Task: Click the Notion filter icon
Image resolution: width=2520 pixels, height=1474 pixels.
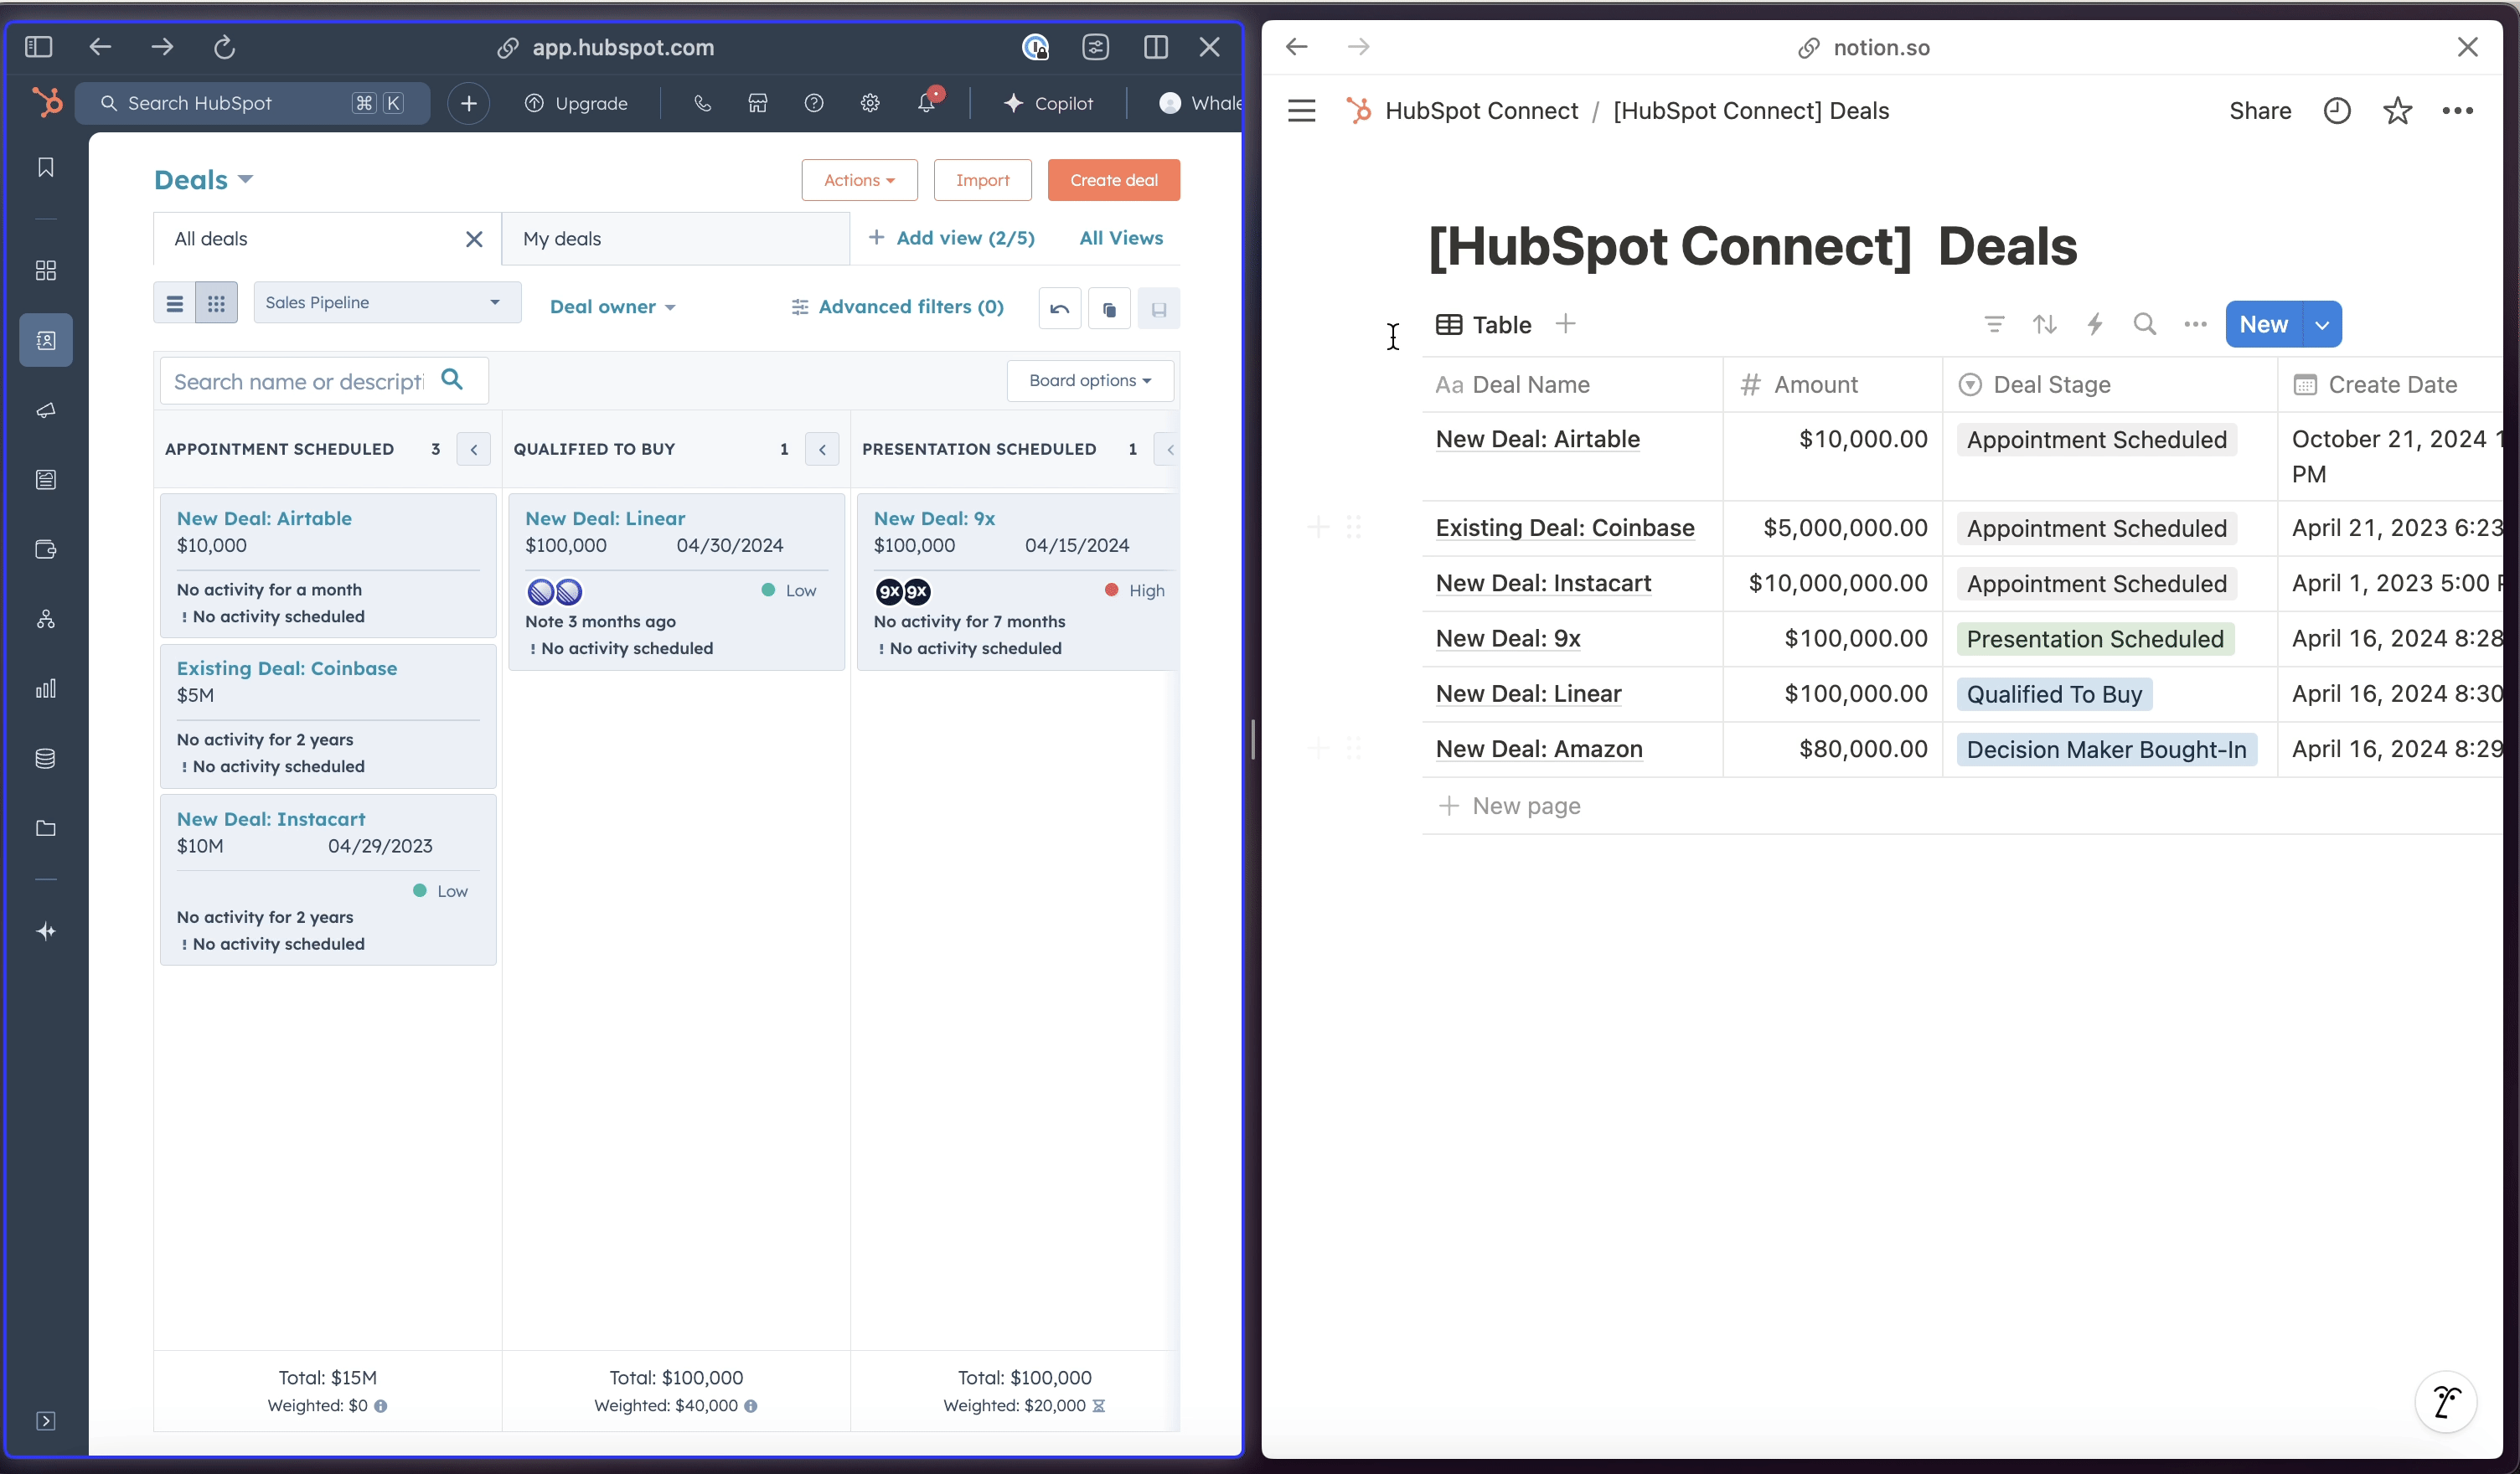Action: [x=1994, y=324]
